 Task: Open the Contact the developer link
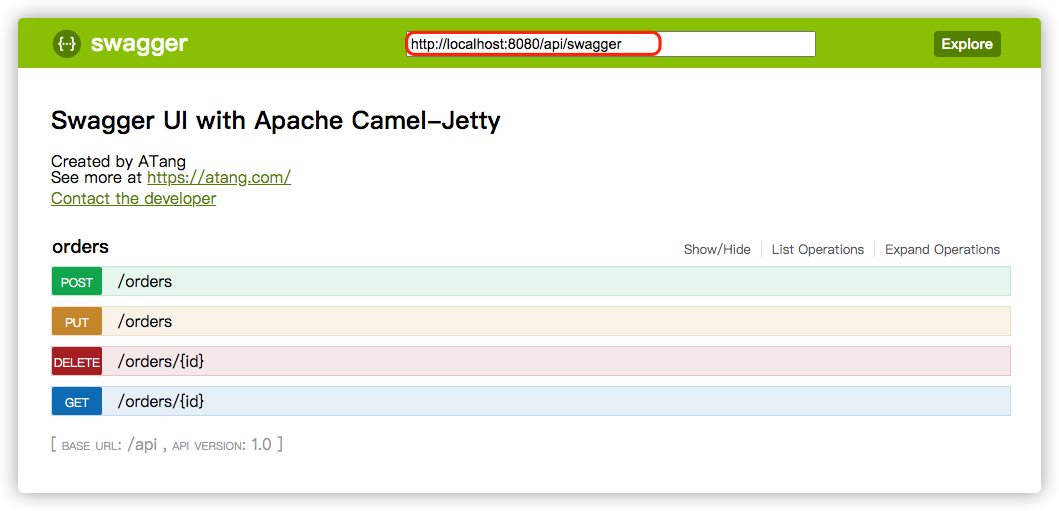click(134, 198)
